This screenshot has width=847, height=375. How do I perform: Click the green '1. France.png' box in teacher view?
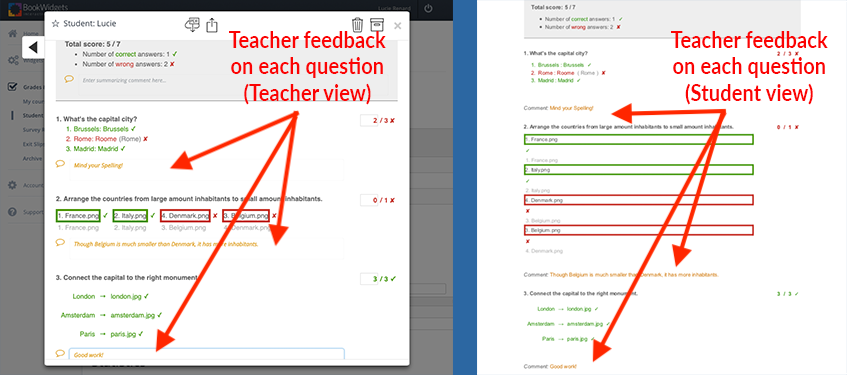[x=78, y=216]
